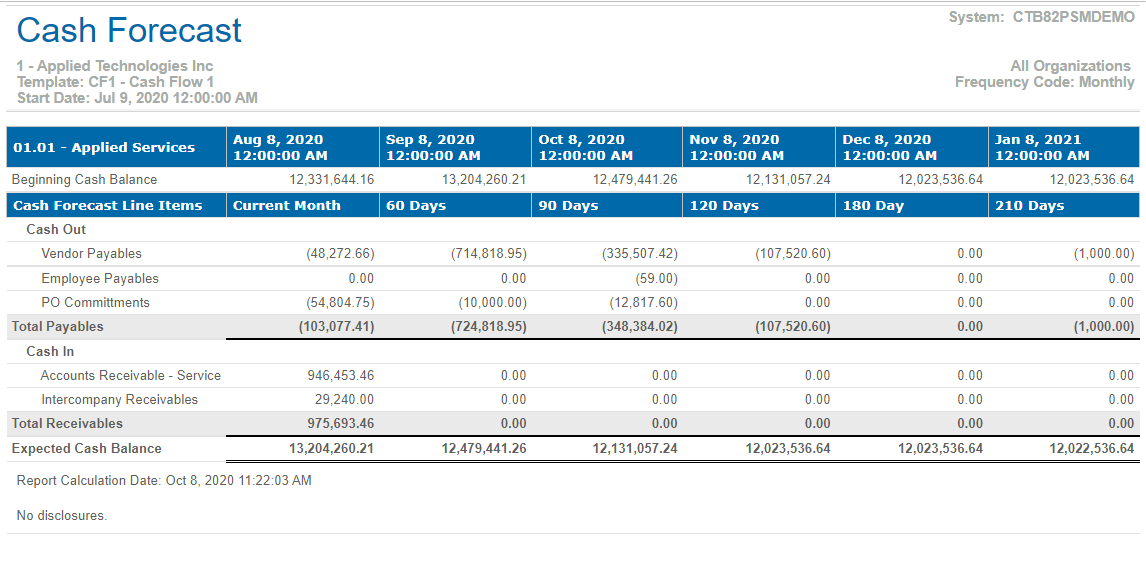Select the 01.01 - Applied Services header
1146x572 pixels.
[x=104, y=147]
